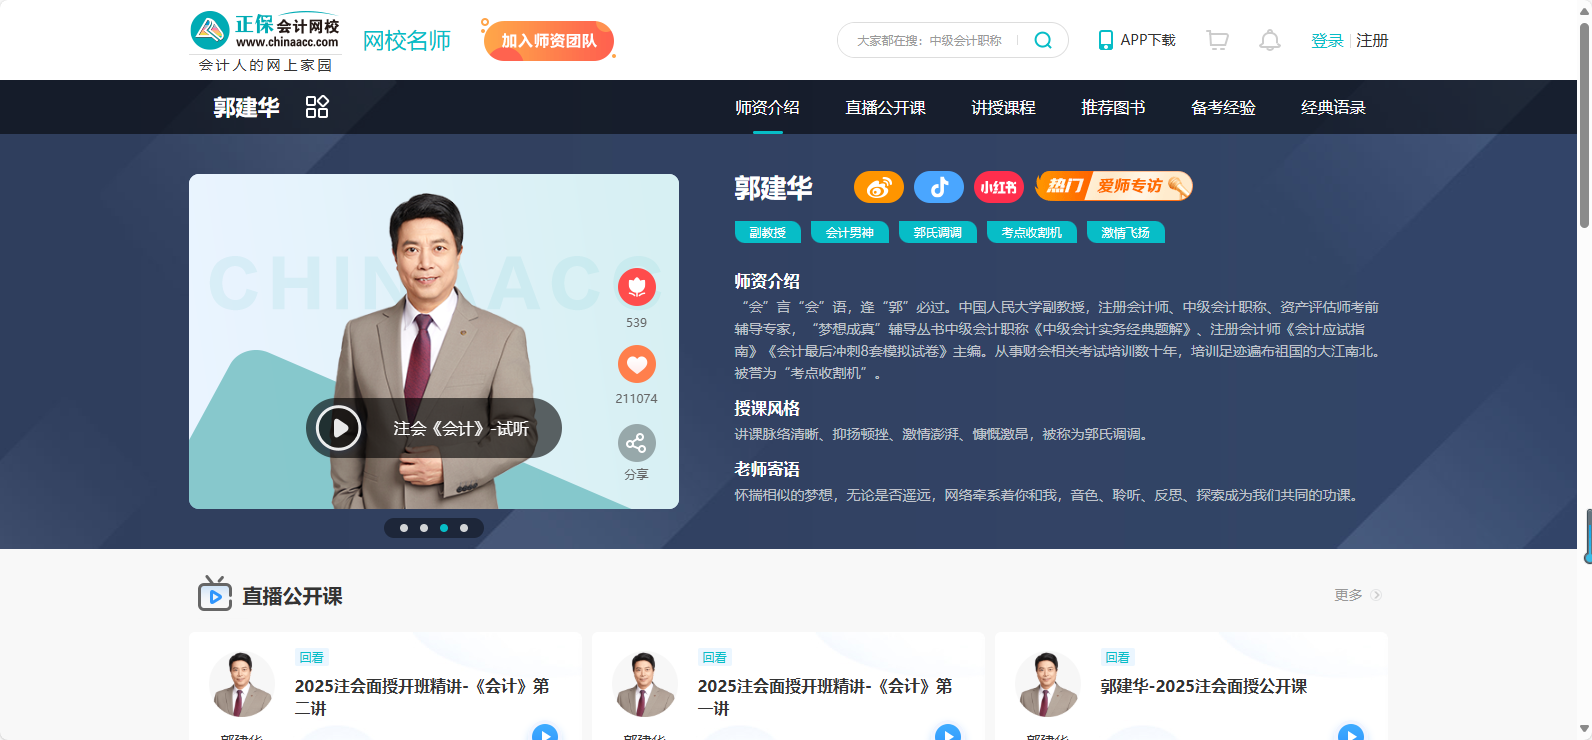Viewport: 1592px width, 740px height.
Task: Open the 网校名师 heading link
Action: 407,41
